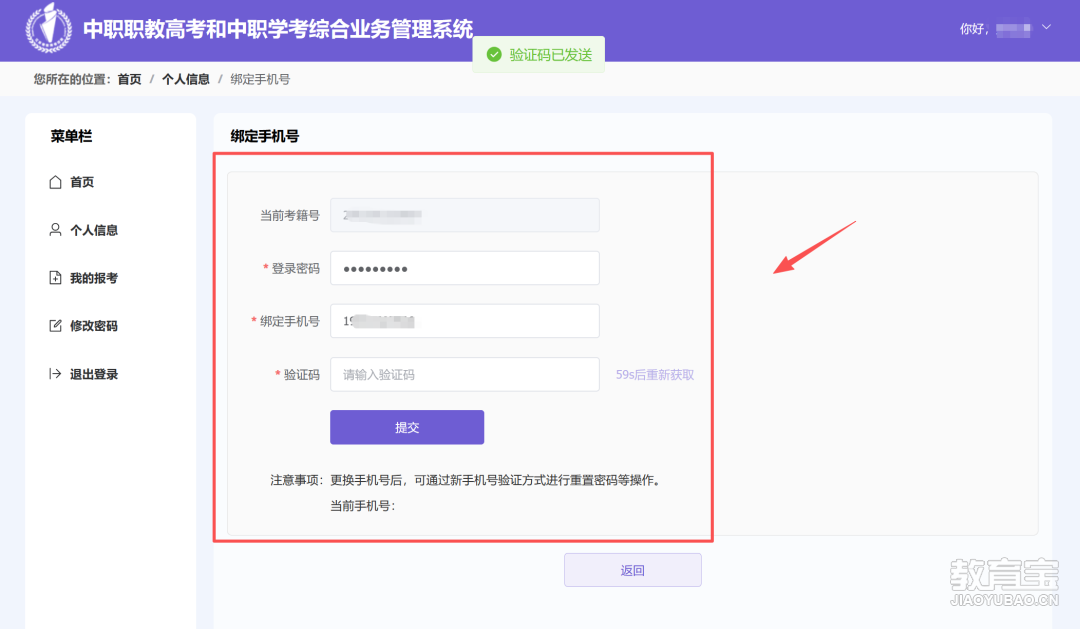1080x629 pixels.
Task: Click the 返回 back button
Action: coord(633,570)
